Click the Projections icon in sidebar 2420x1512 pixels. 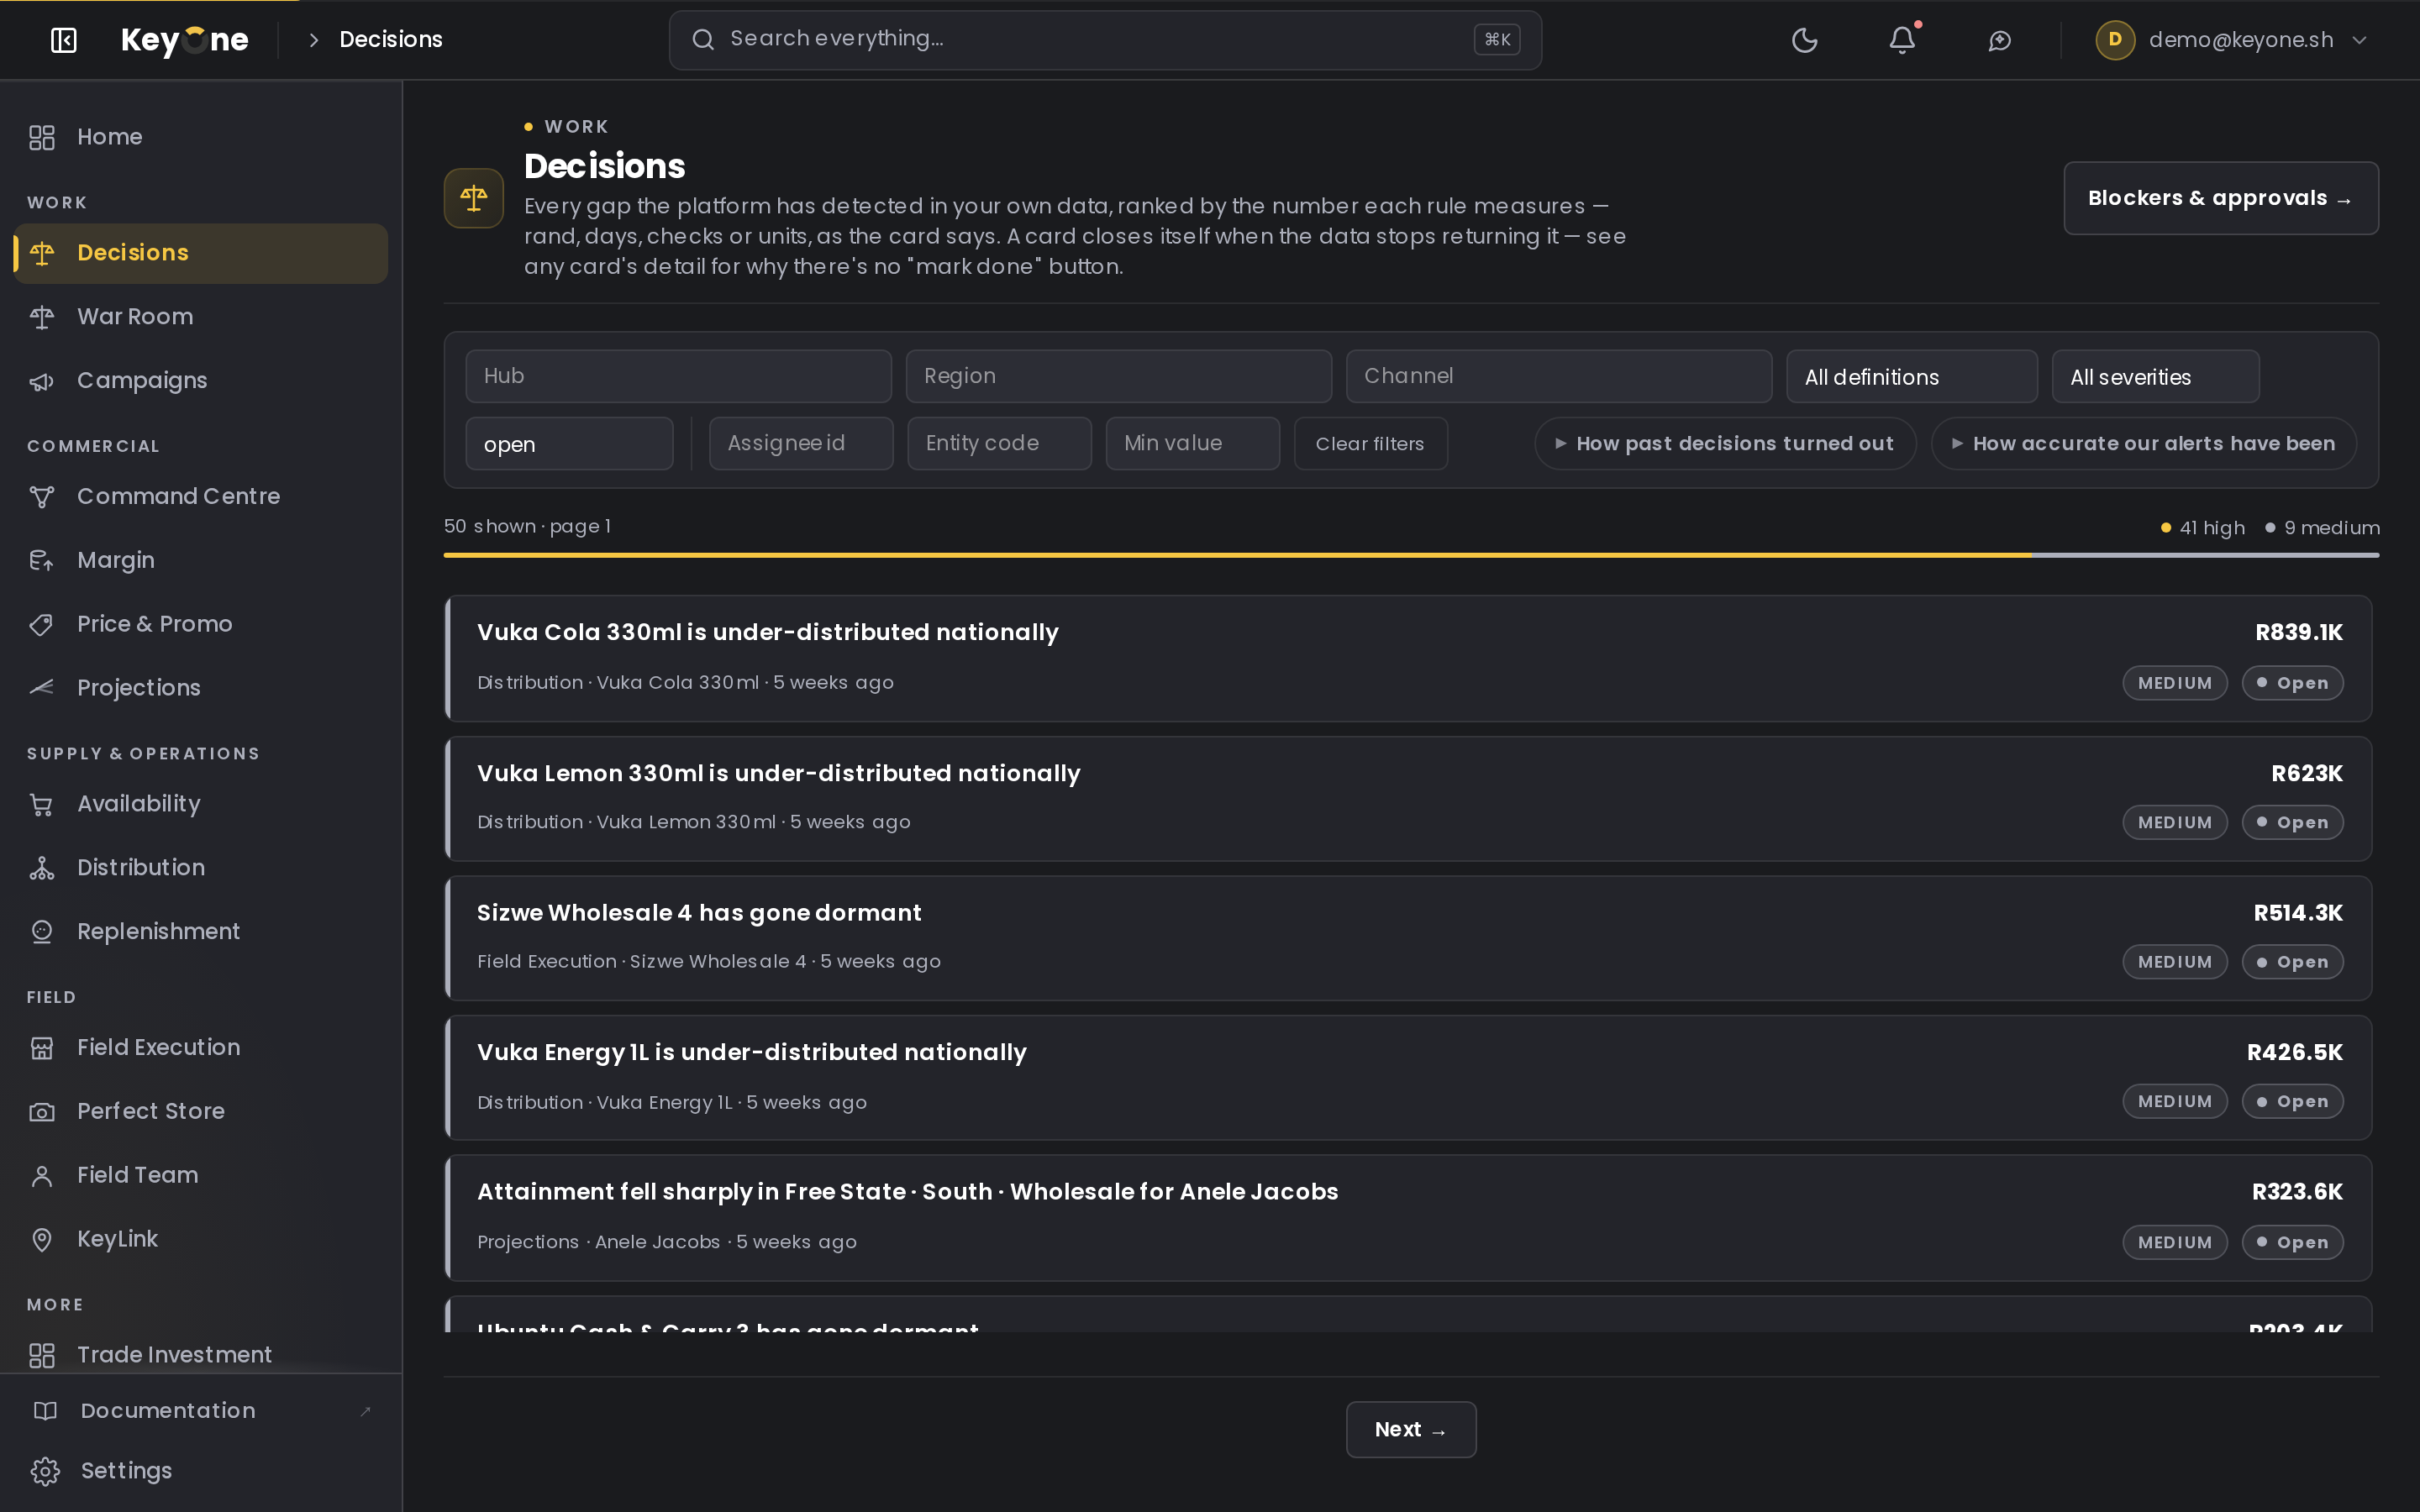coord(42,688)
